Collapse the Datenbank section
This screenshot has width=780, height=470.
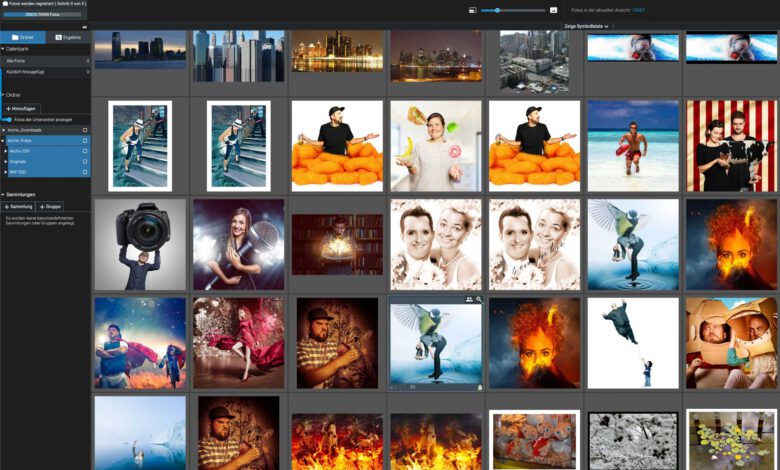point(3,48)
